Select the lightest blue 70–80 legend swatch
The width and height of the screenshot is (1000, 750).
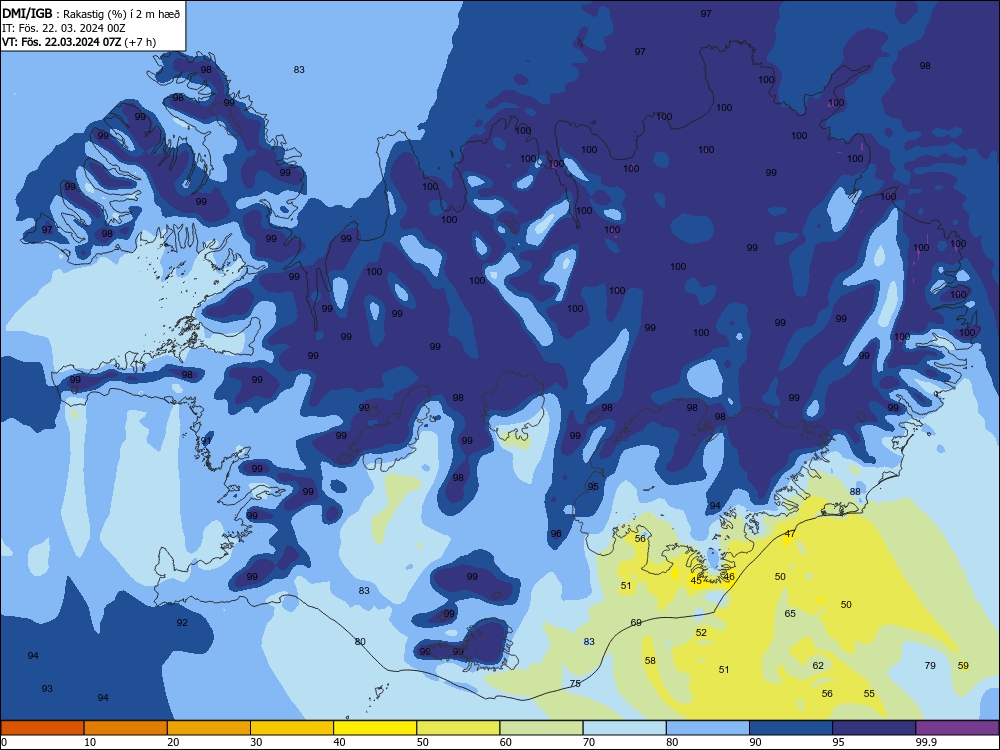pyautogui.click(x=624, y=728)
